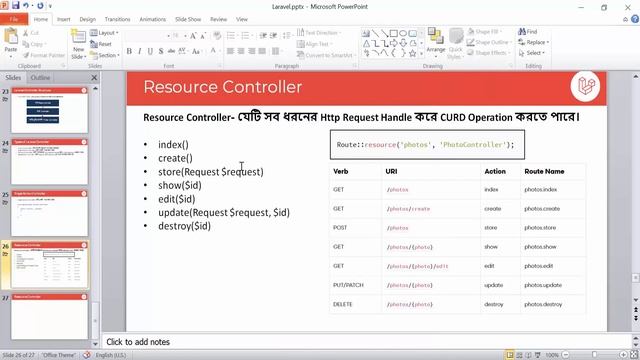
Task: Open font color picker A
Action: [x=213, y=51]
